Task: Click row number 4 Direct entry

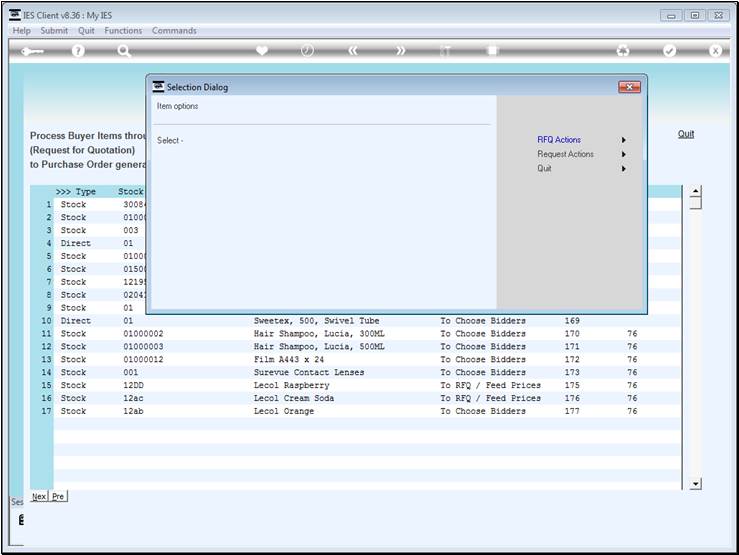Action: 49,244
